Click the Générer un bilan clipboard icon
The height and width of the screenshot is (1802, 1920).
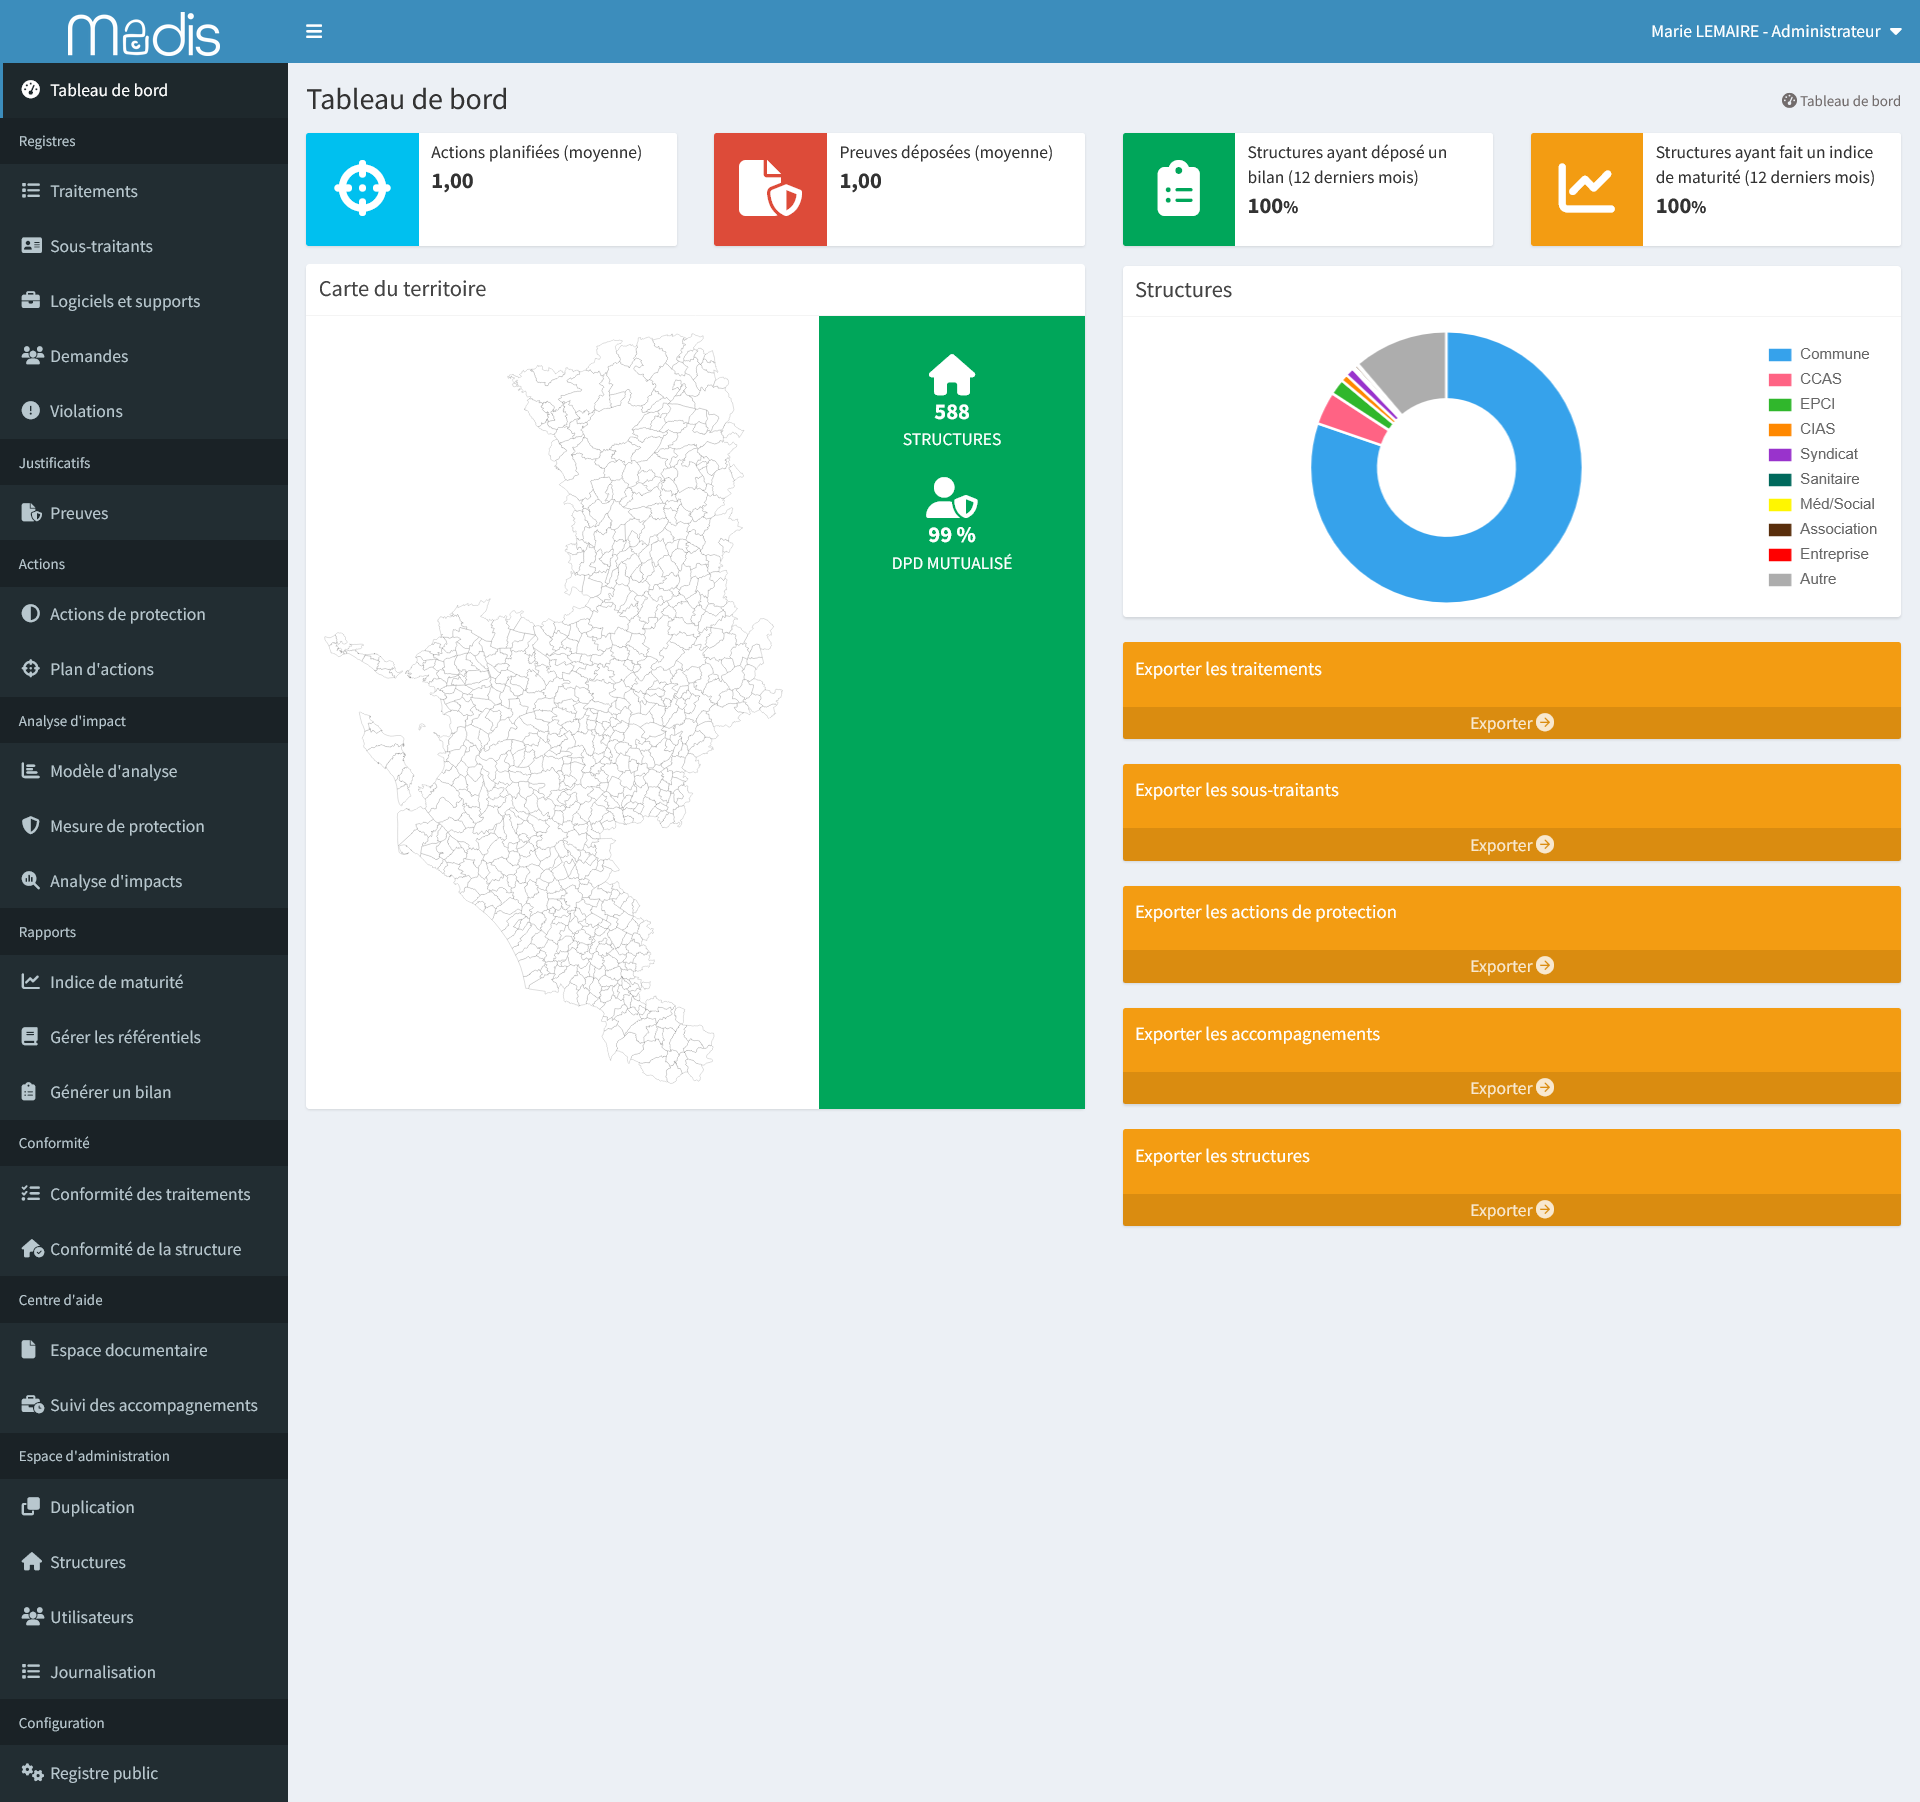pos(30,1091)
